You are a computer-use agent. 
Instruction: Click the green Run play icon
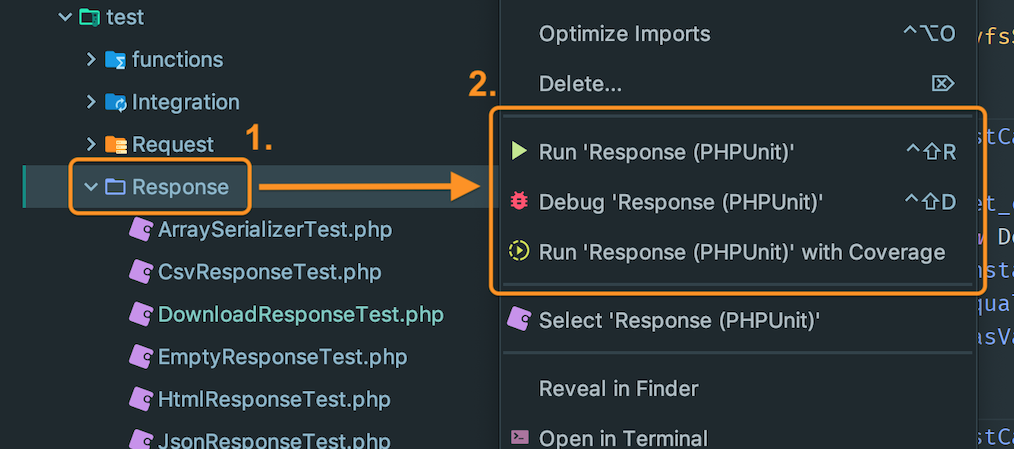tap(519, 151)
